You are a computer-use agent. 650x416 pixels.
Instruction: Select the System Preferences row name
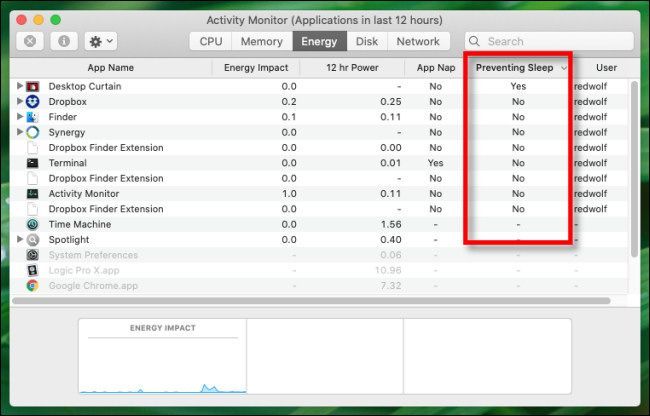(93, 255)
